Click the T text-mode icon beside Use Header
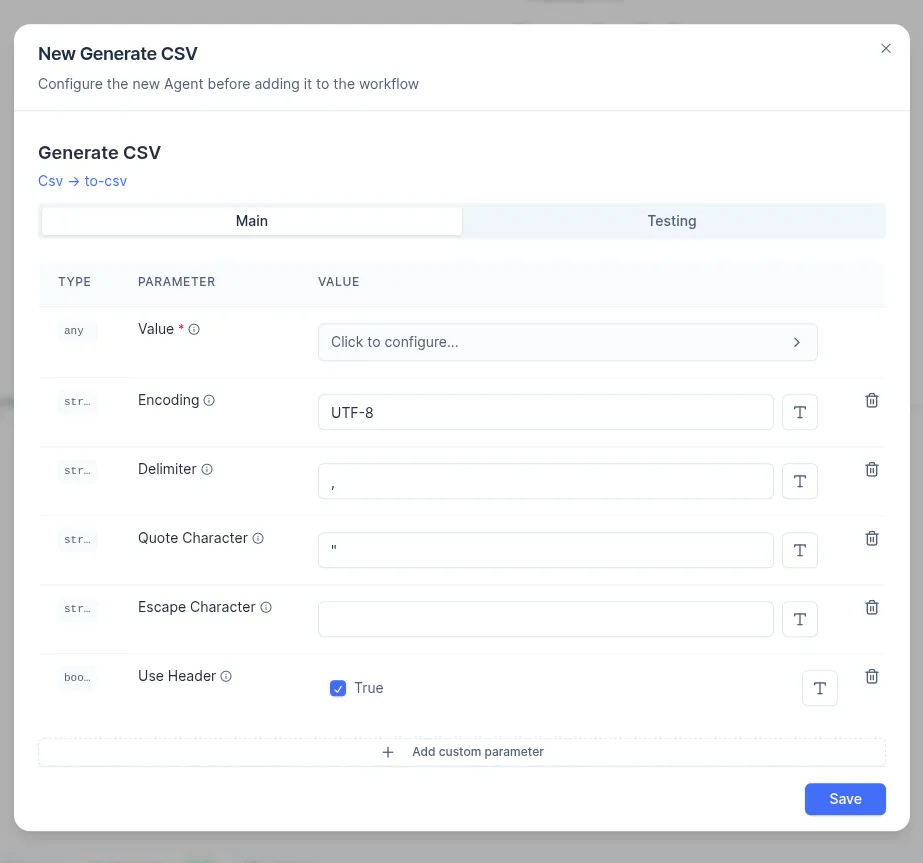Viewport: 923px width, 863px height. [819, 688]
